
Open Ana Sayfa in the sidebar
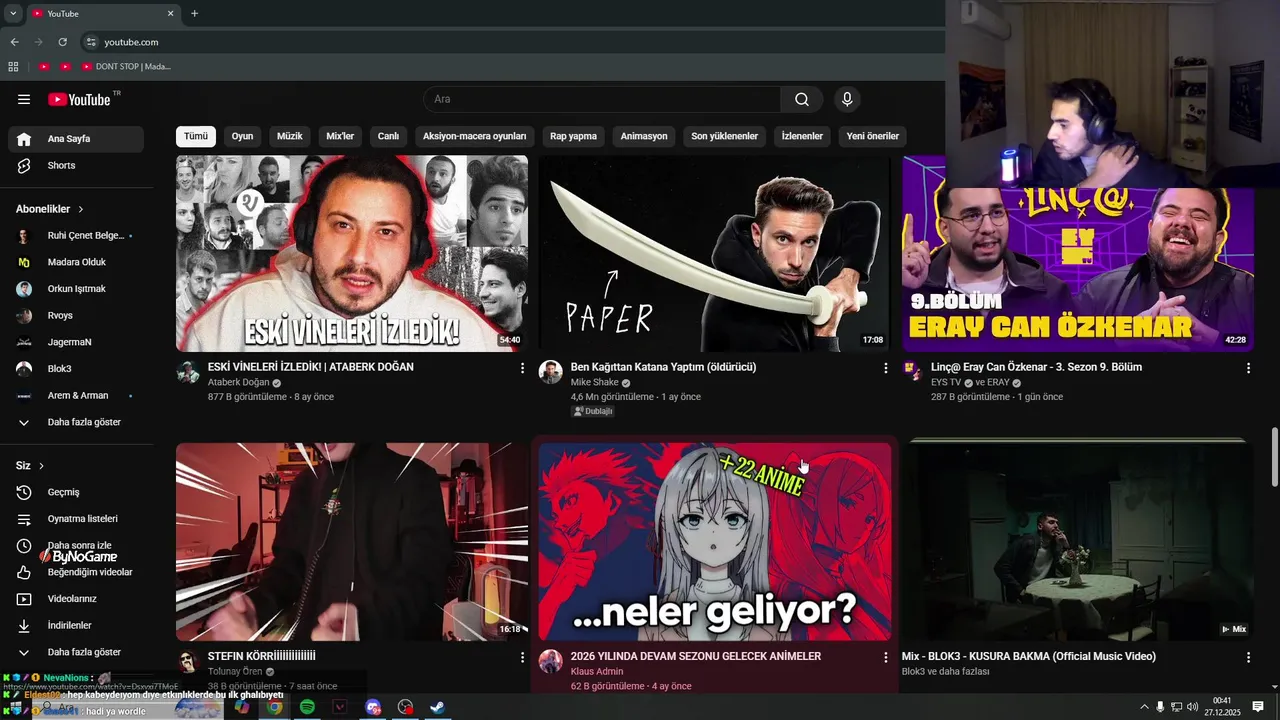click(76, 139)
